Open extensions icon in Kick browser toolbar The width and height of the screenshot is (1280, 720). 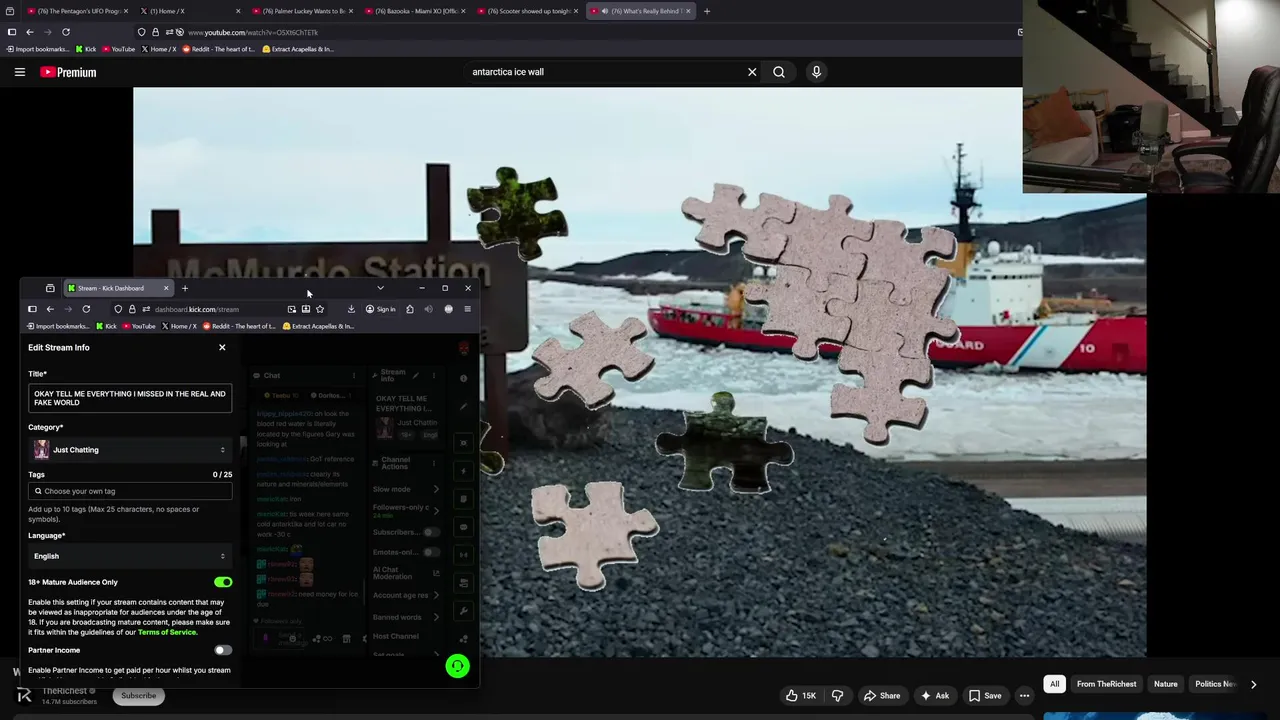409,309
